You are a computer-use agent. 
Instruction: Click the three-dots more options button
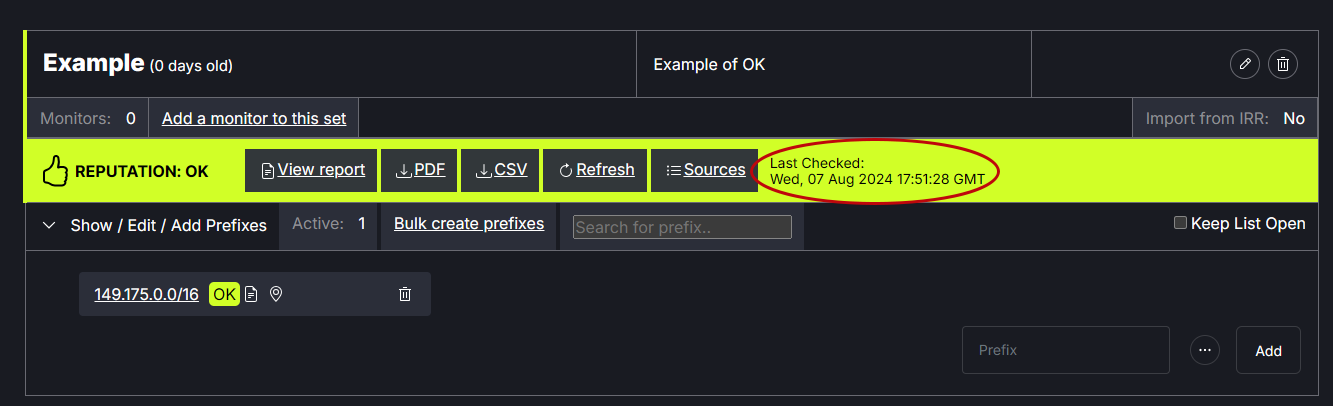point(1205,350)
